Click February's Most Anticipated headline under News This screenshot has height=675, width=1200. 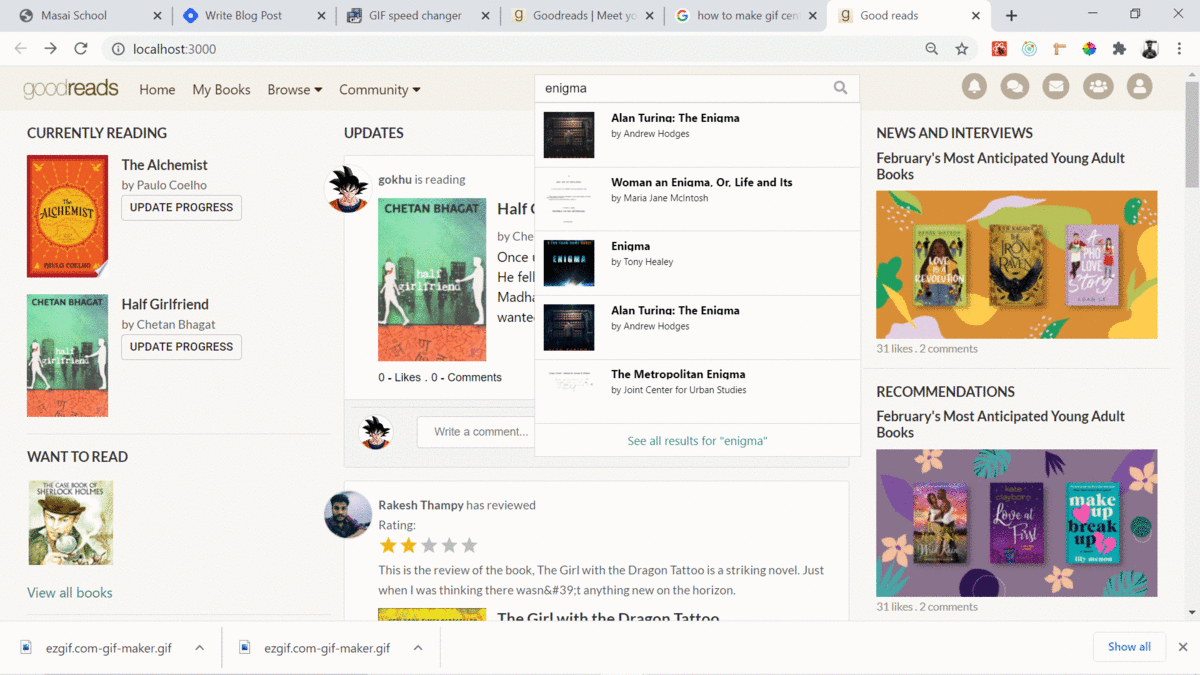(x=1000, y=166)
